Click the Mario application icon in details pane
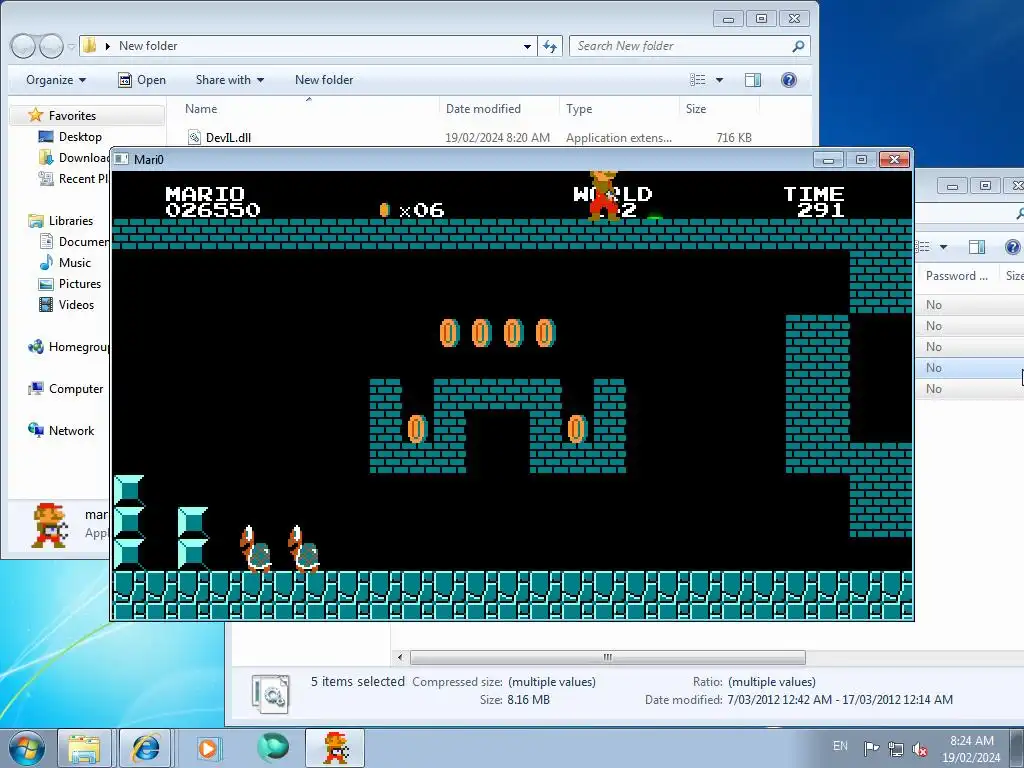This screenshot has width=1024, height=768. pyautogui.click(x=50, y=525)
